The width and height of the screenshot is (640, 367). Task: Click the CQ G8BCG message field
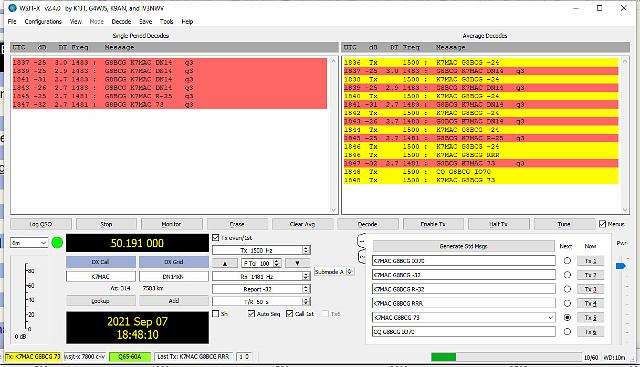tap(464, 331)
